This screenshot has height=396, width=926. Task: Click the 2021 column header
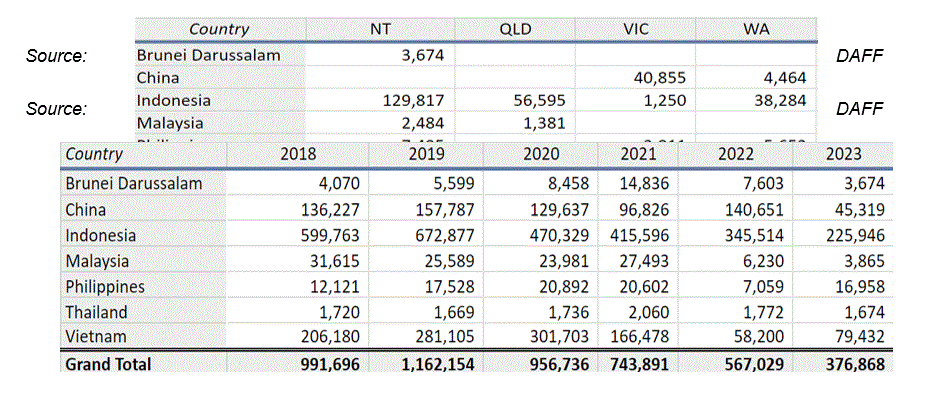coord(638,155)
